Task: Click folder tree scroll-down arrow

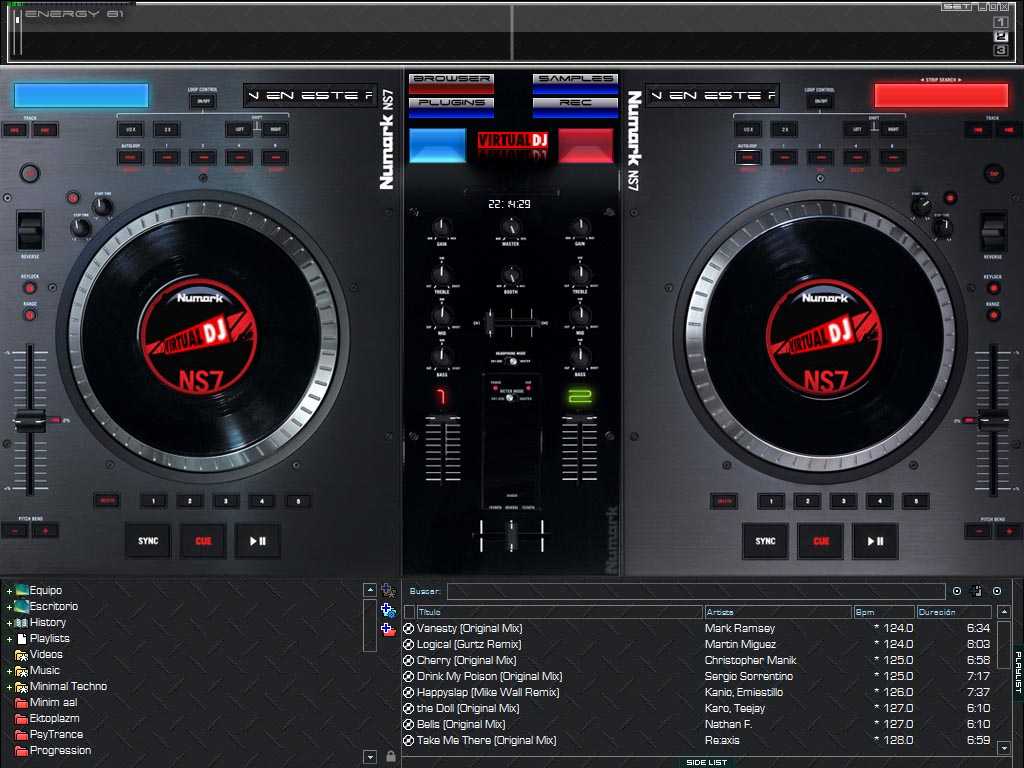Action: tap(370, 757)
